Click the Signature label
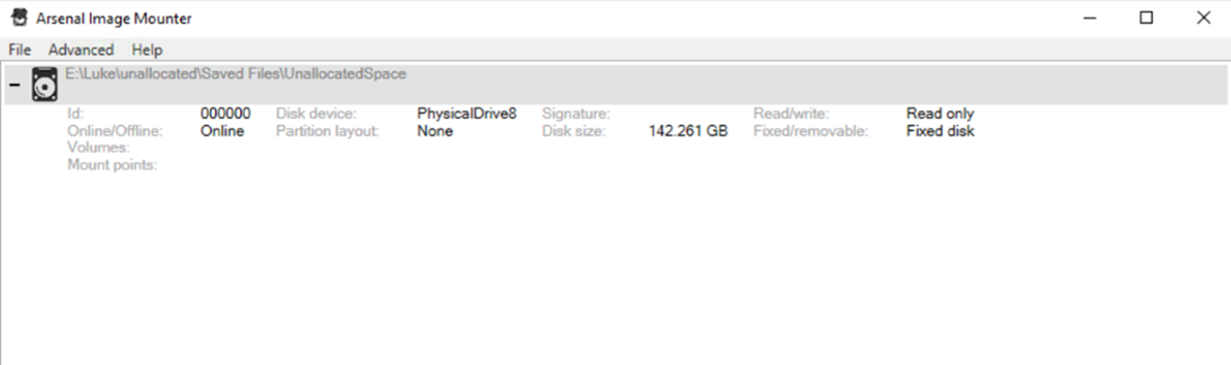The height and width of the screenshot is (365, 1231). pos(576,114)
